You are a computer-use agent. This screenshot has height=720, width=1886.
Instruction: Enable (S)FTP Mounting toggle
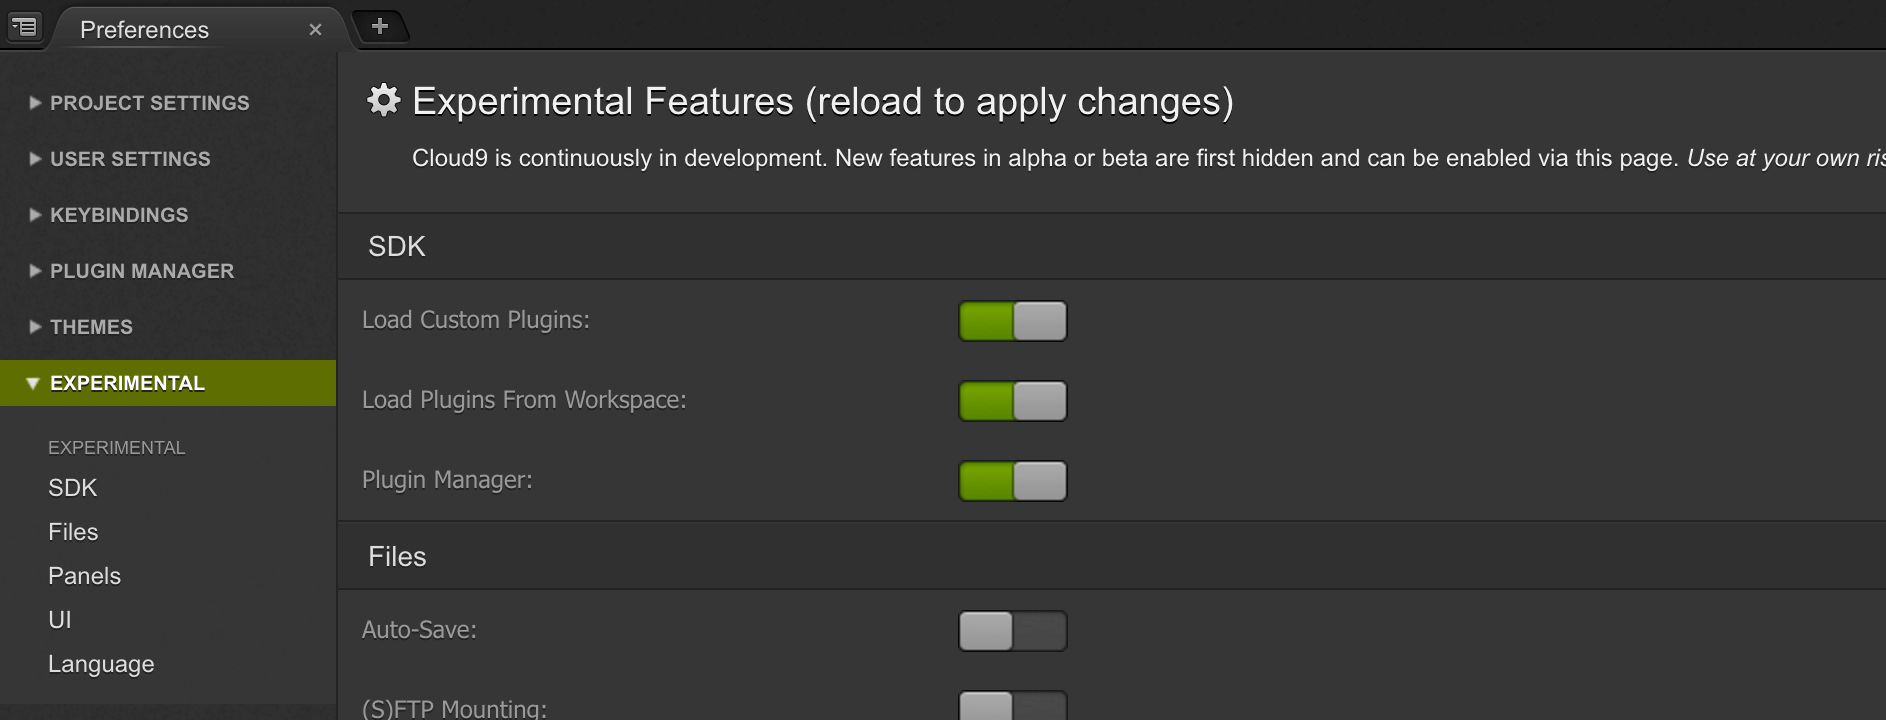click(x=1012, y=706)
